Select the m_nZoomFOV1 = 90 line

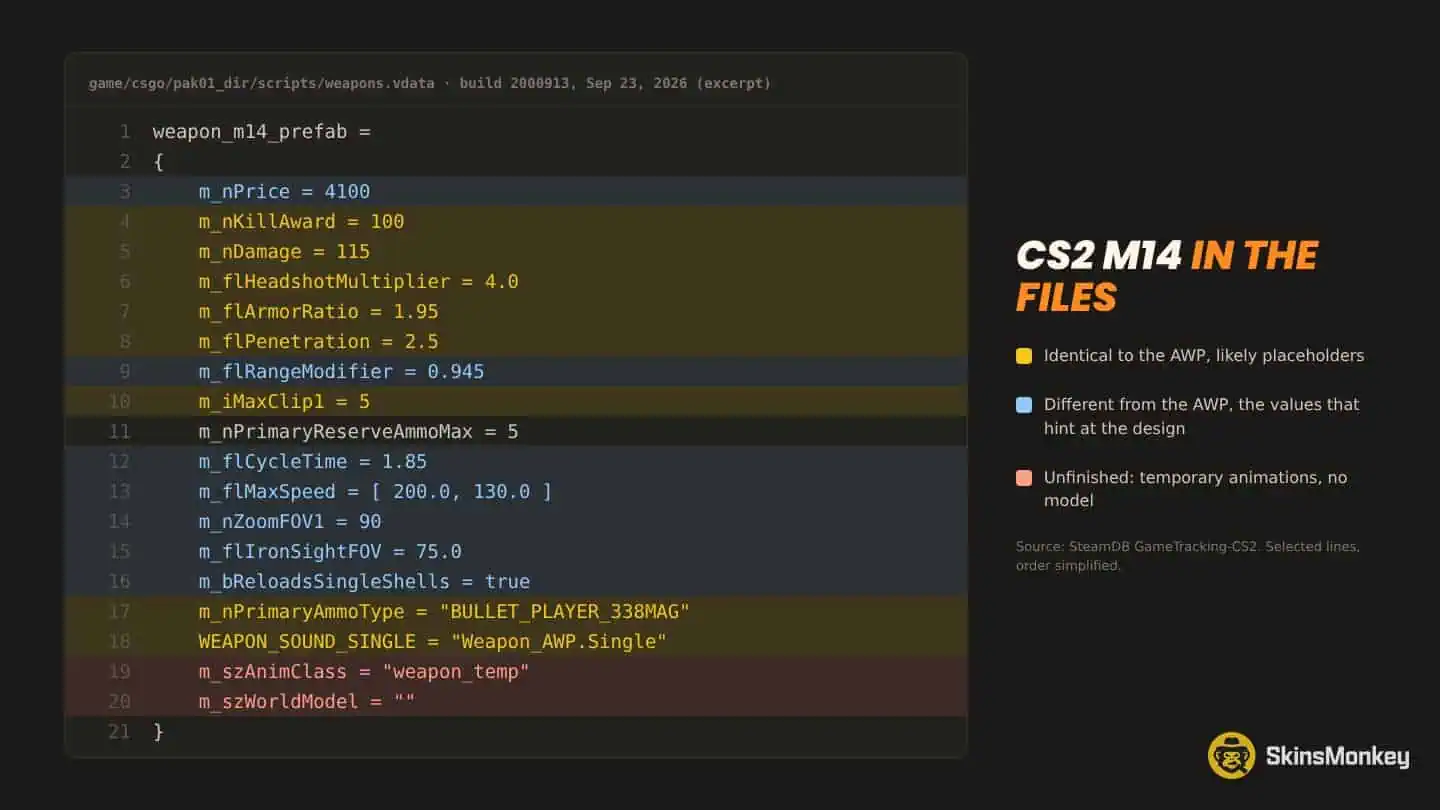[x=516, y=522]
